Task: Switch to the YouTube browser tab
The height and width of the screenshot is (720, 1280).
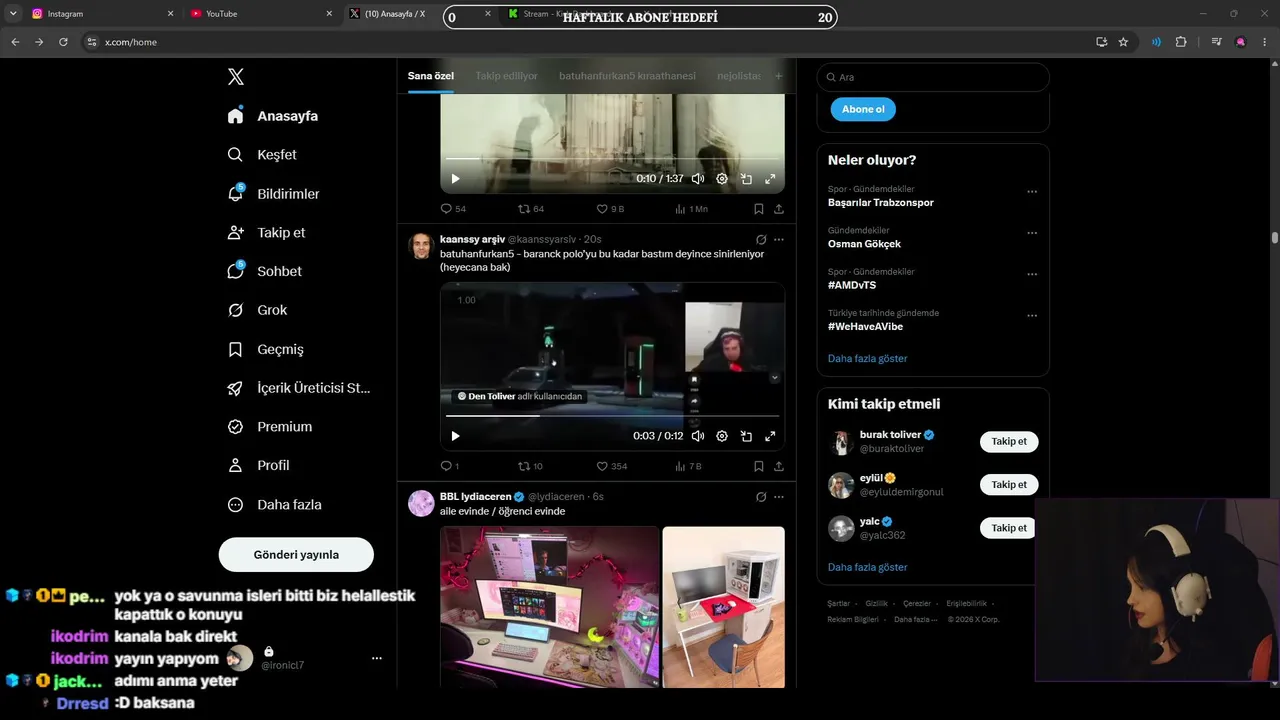Action: pos(262,14)
